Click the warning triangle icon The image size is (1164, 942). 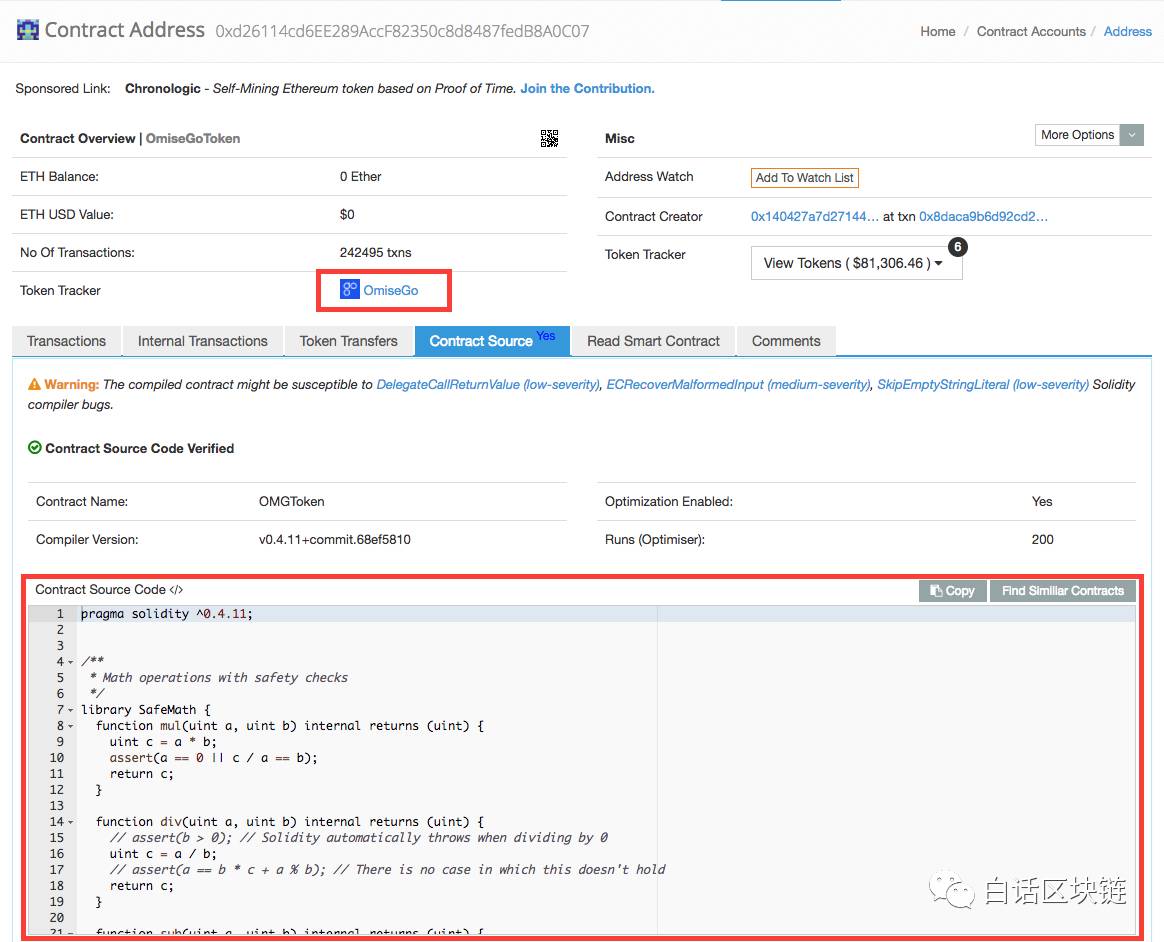[x=34, y=385]
